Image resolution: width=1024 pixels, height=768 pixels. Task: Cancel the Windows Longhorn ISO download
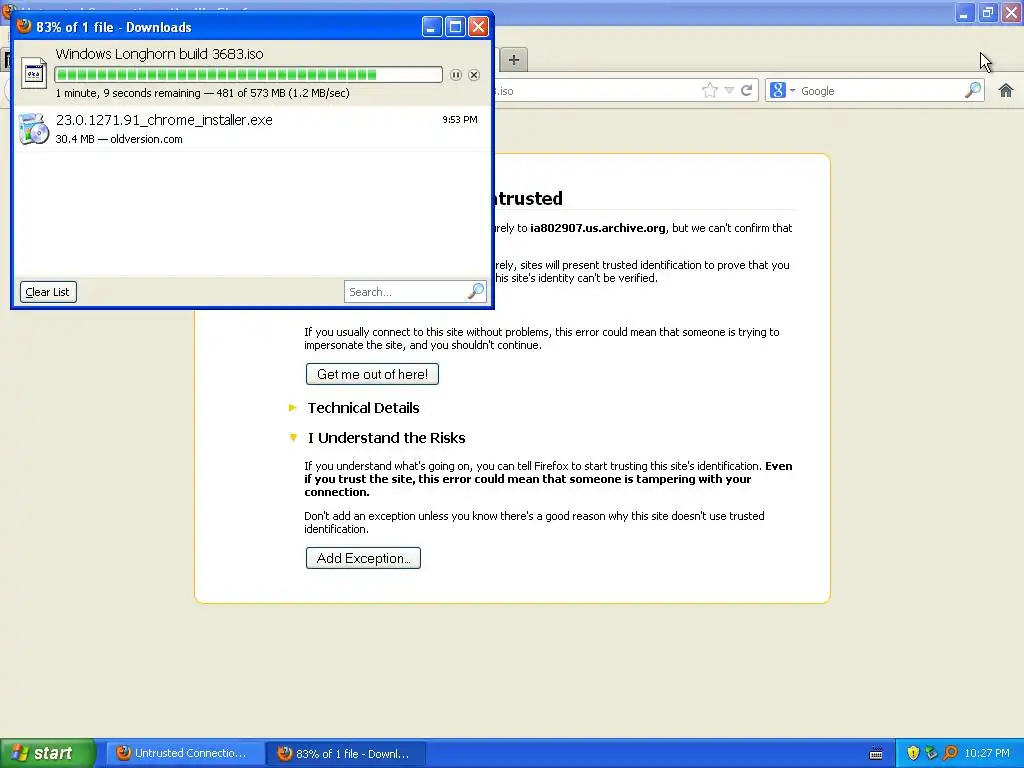[x=474, y=75]
